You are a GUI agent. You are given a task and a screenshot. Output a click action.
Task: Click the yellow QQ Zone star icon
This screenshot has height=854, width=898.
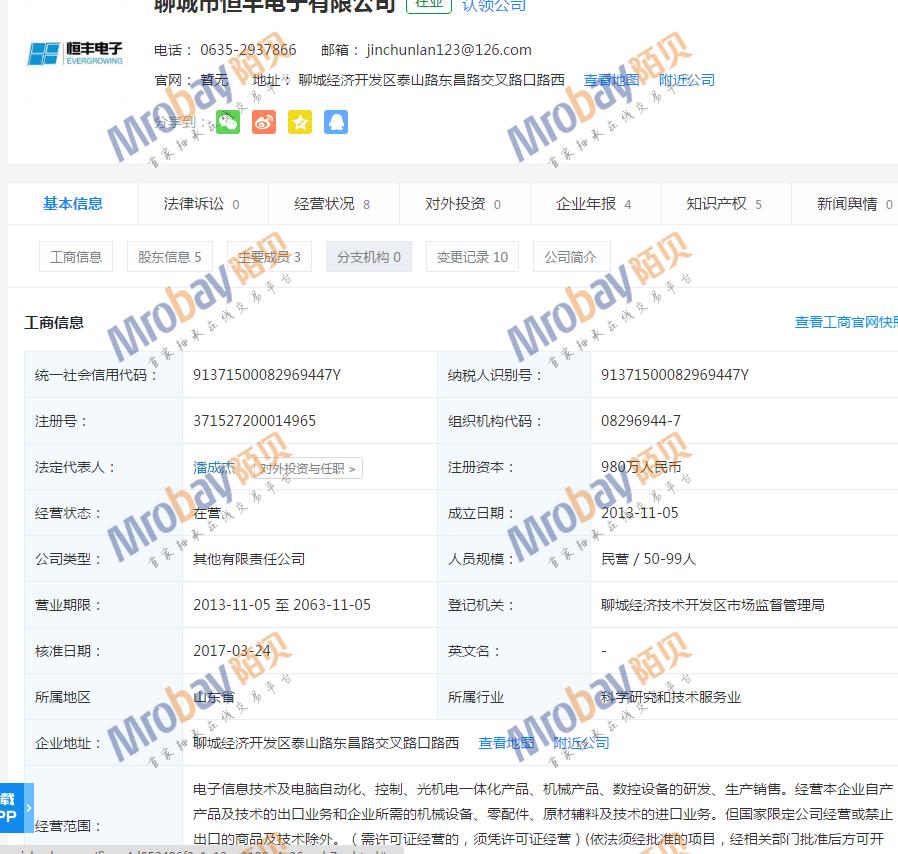pyautogui.click(x=300, y=122)
